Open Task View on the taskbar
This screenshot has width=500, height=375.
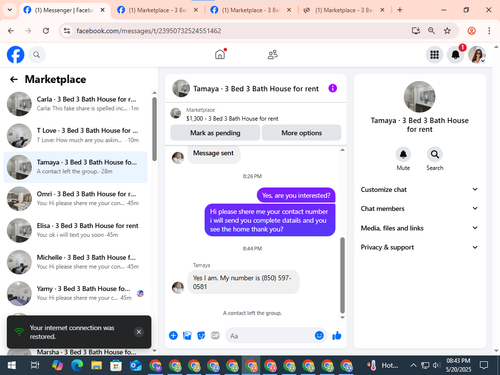[x=35, y=365]
